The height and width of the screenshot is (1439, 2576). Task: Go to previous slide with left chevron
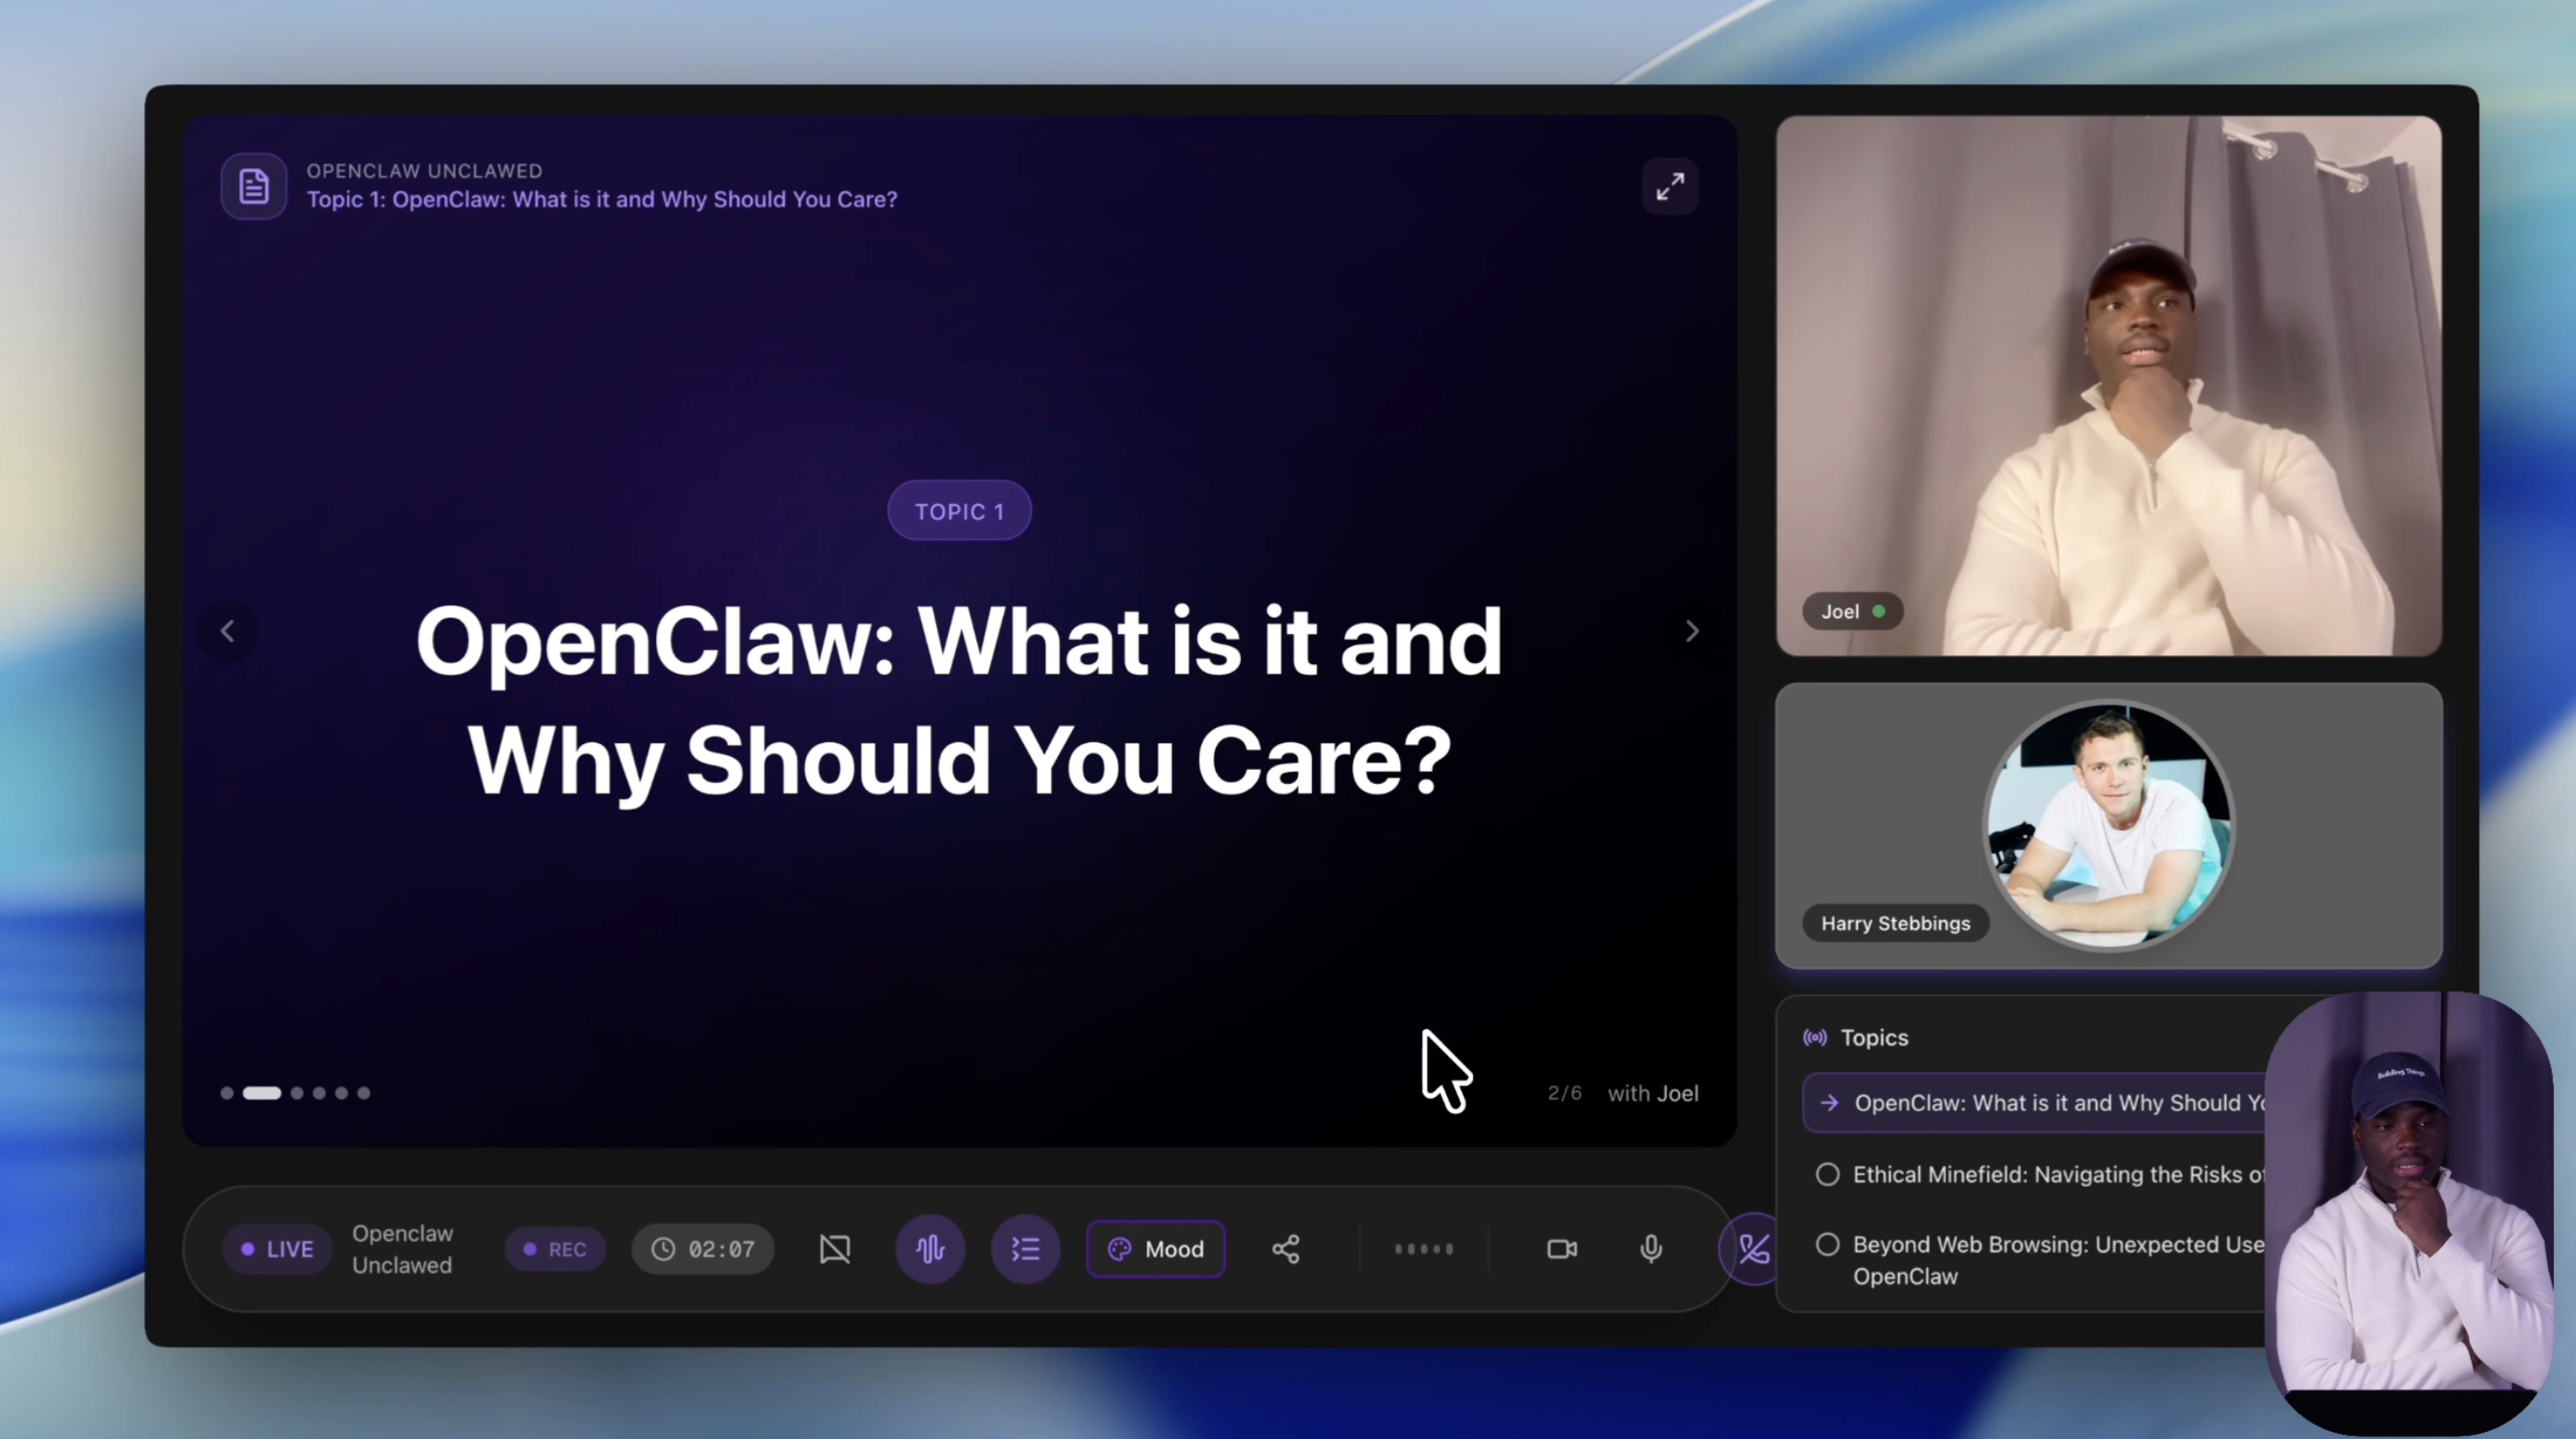click(228, 631)
